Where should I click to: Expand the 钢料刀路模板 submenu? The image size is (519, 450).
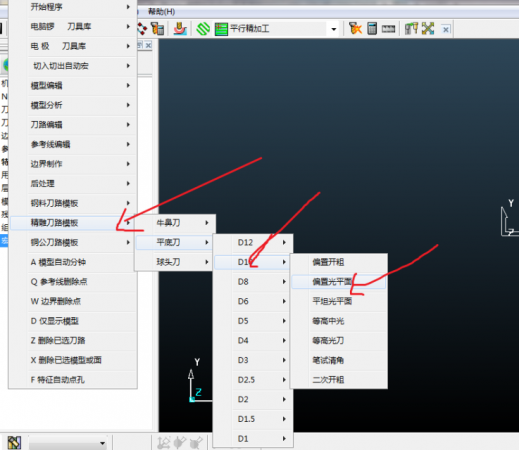point(73,203)
